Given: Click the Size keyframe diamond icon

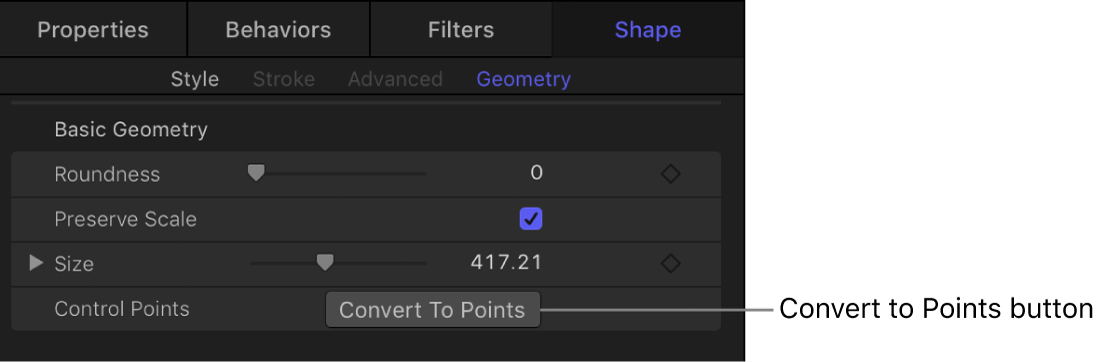Looking at the screenshot, I should [670, 264].
